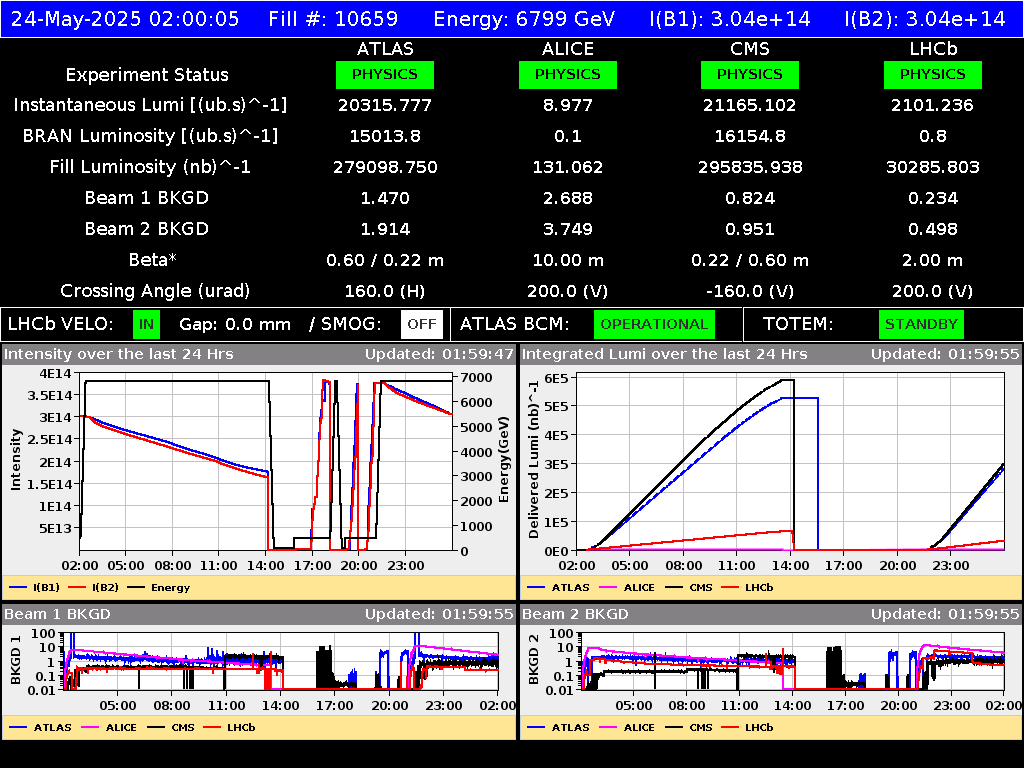Click the TOTEM STANDBY indicator
Viewport: 1024px width, 768px height.
pos(921,325)
